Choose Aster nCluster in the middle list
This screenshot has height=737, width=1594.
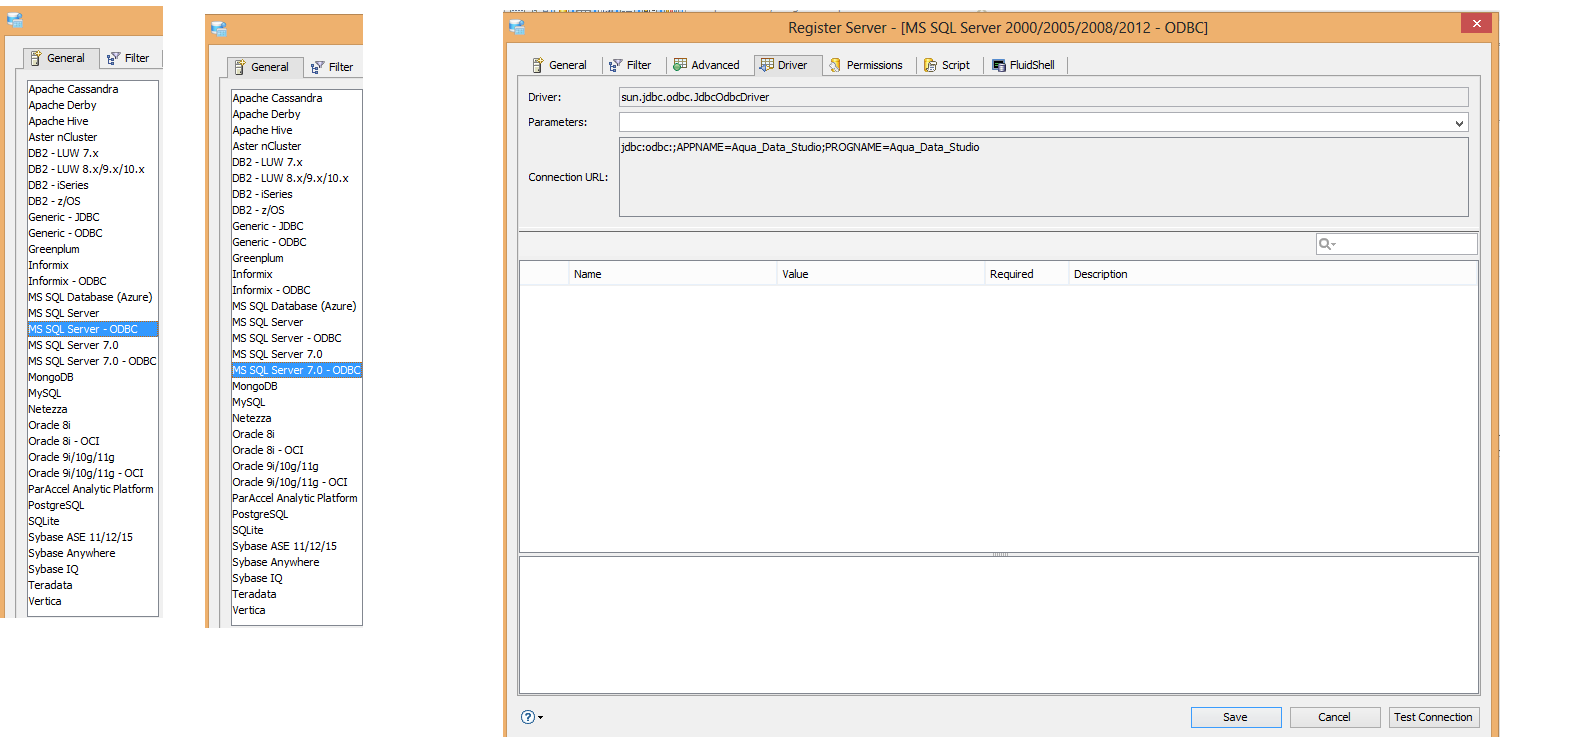(x=296, y=146)
